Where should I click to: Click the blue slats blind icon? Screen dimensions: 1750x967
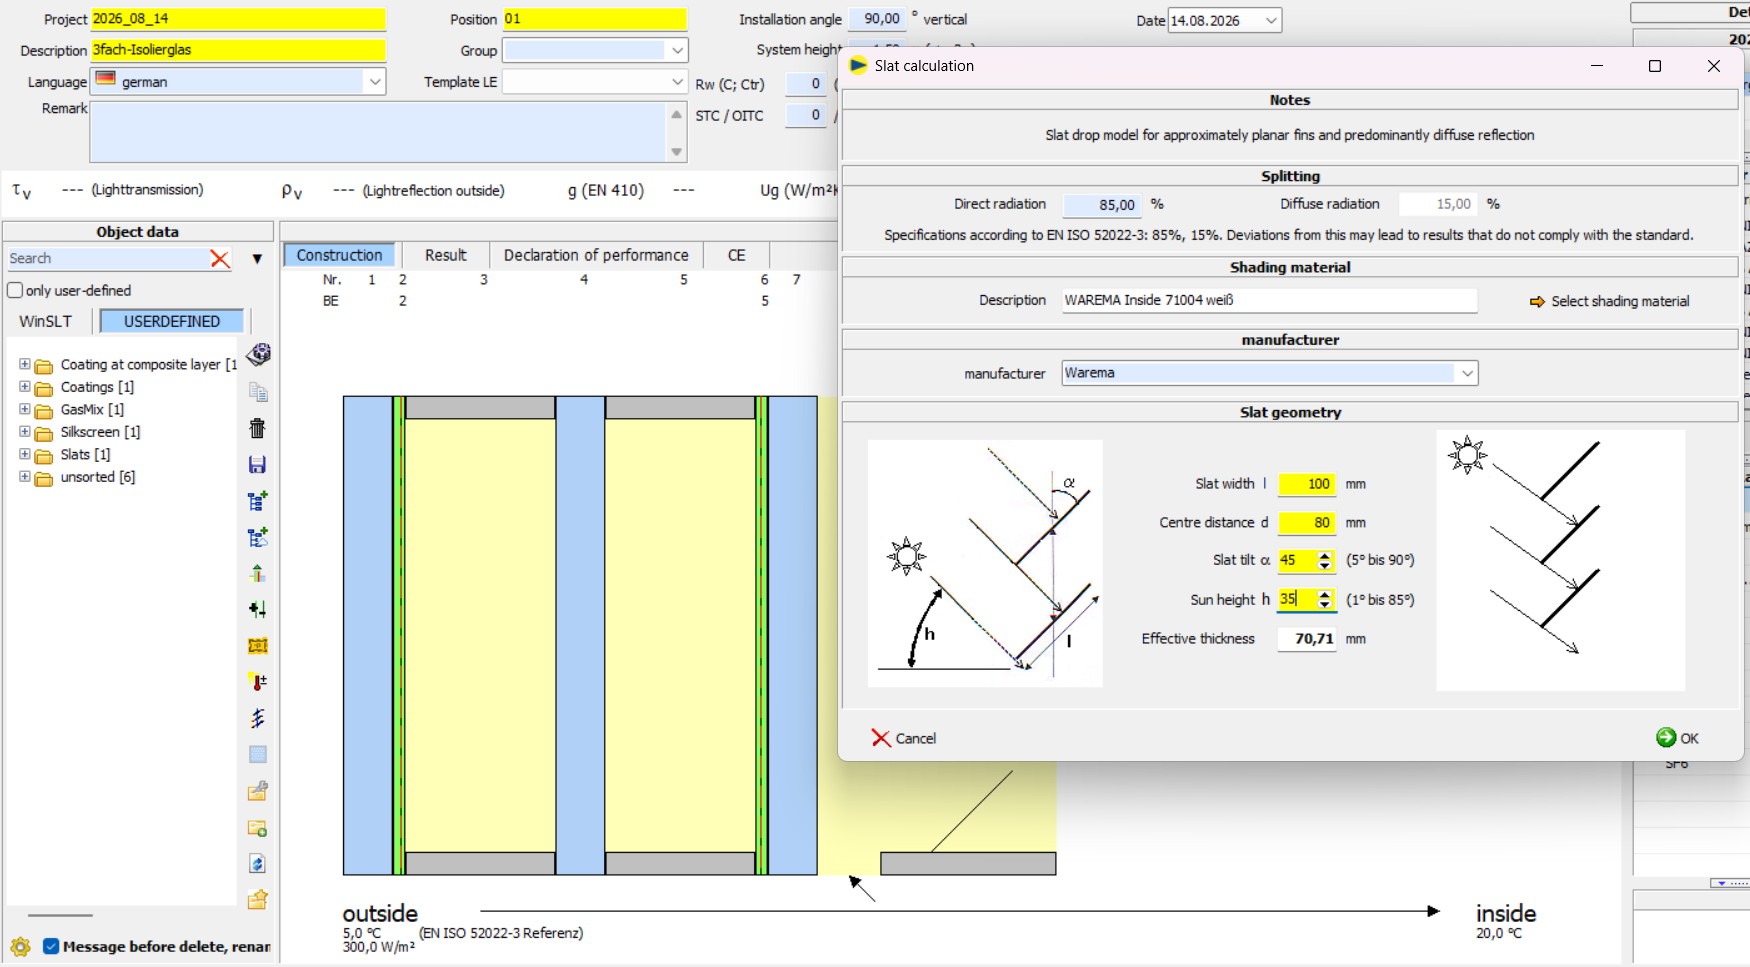[258, 718]
